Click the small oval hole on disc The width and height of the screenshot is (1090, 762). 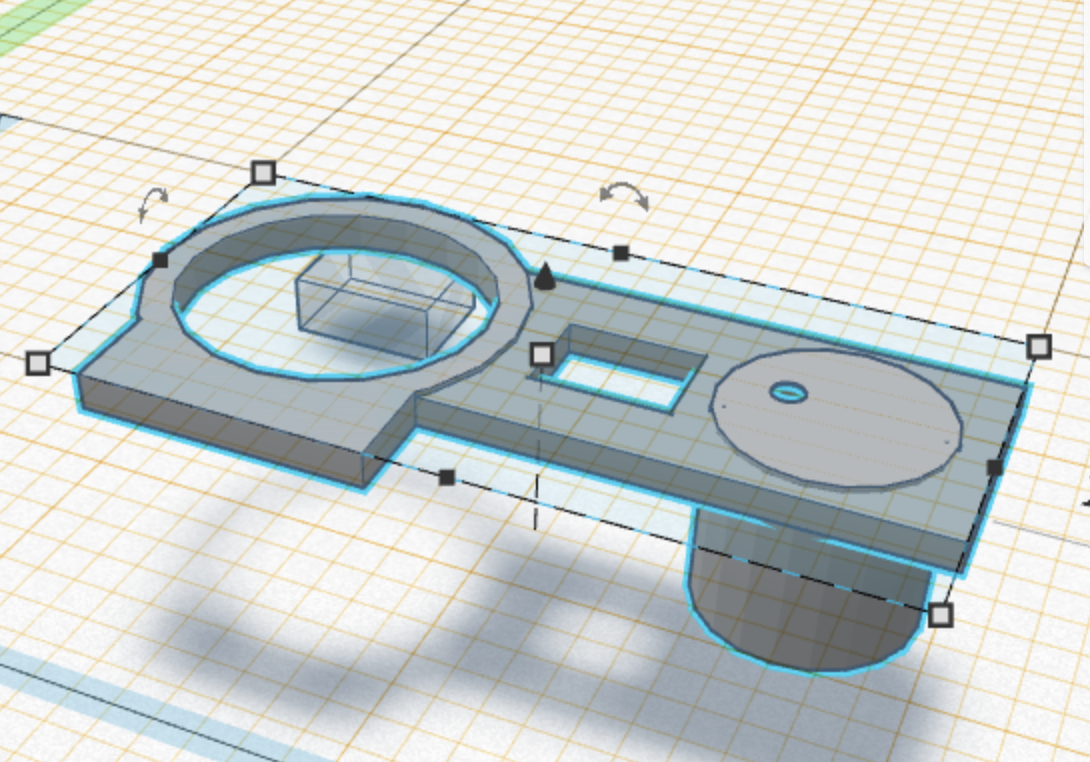pos(789,392)
